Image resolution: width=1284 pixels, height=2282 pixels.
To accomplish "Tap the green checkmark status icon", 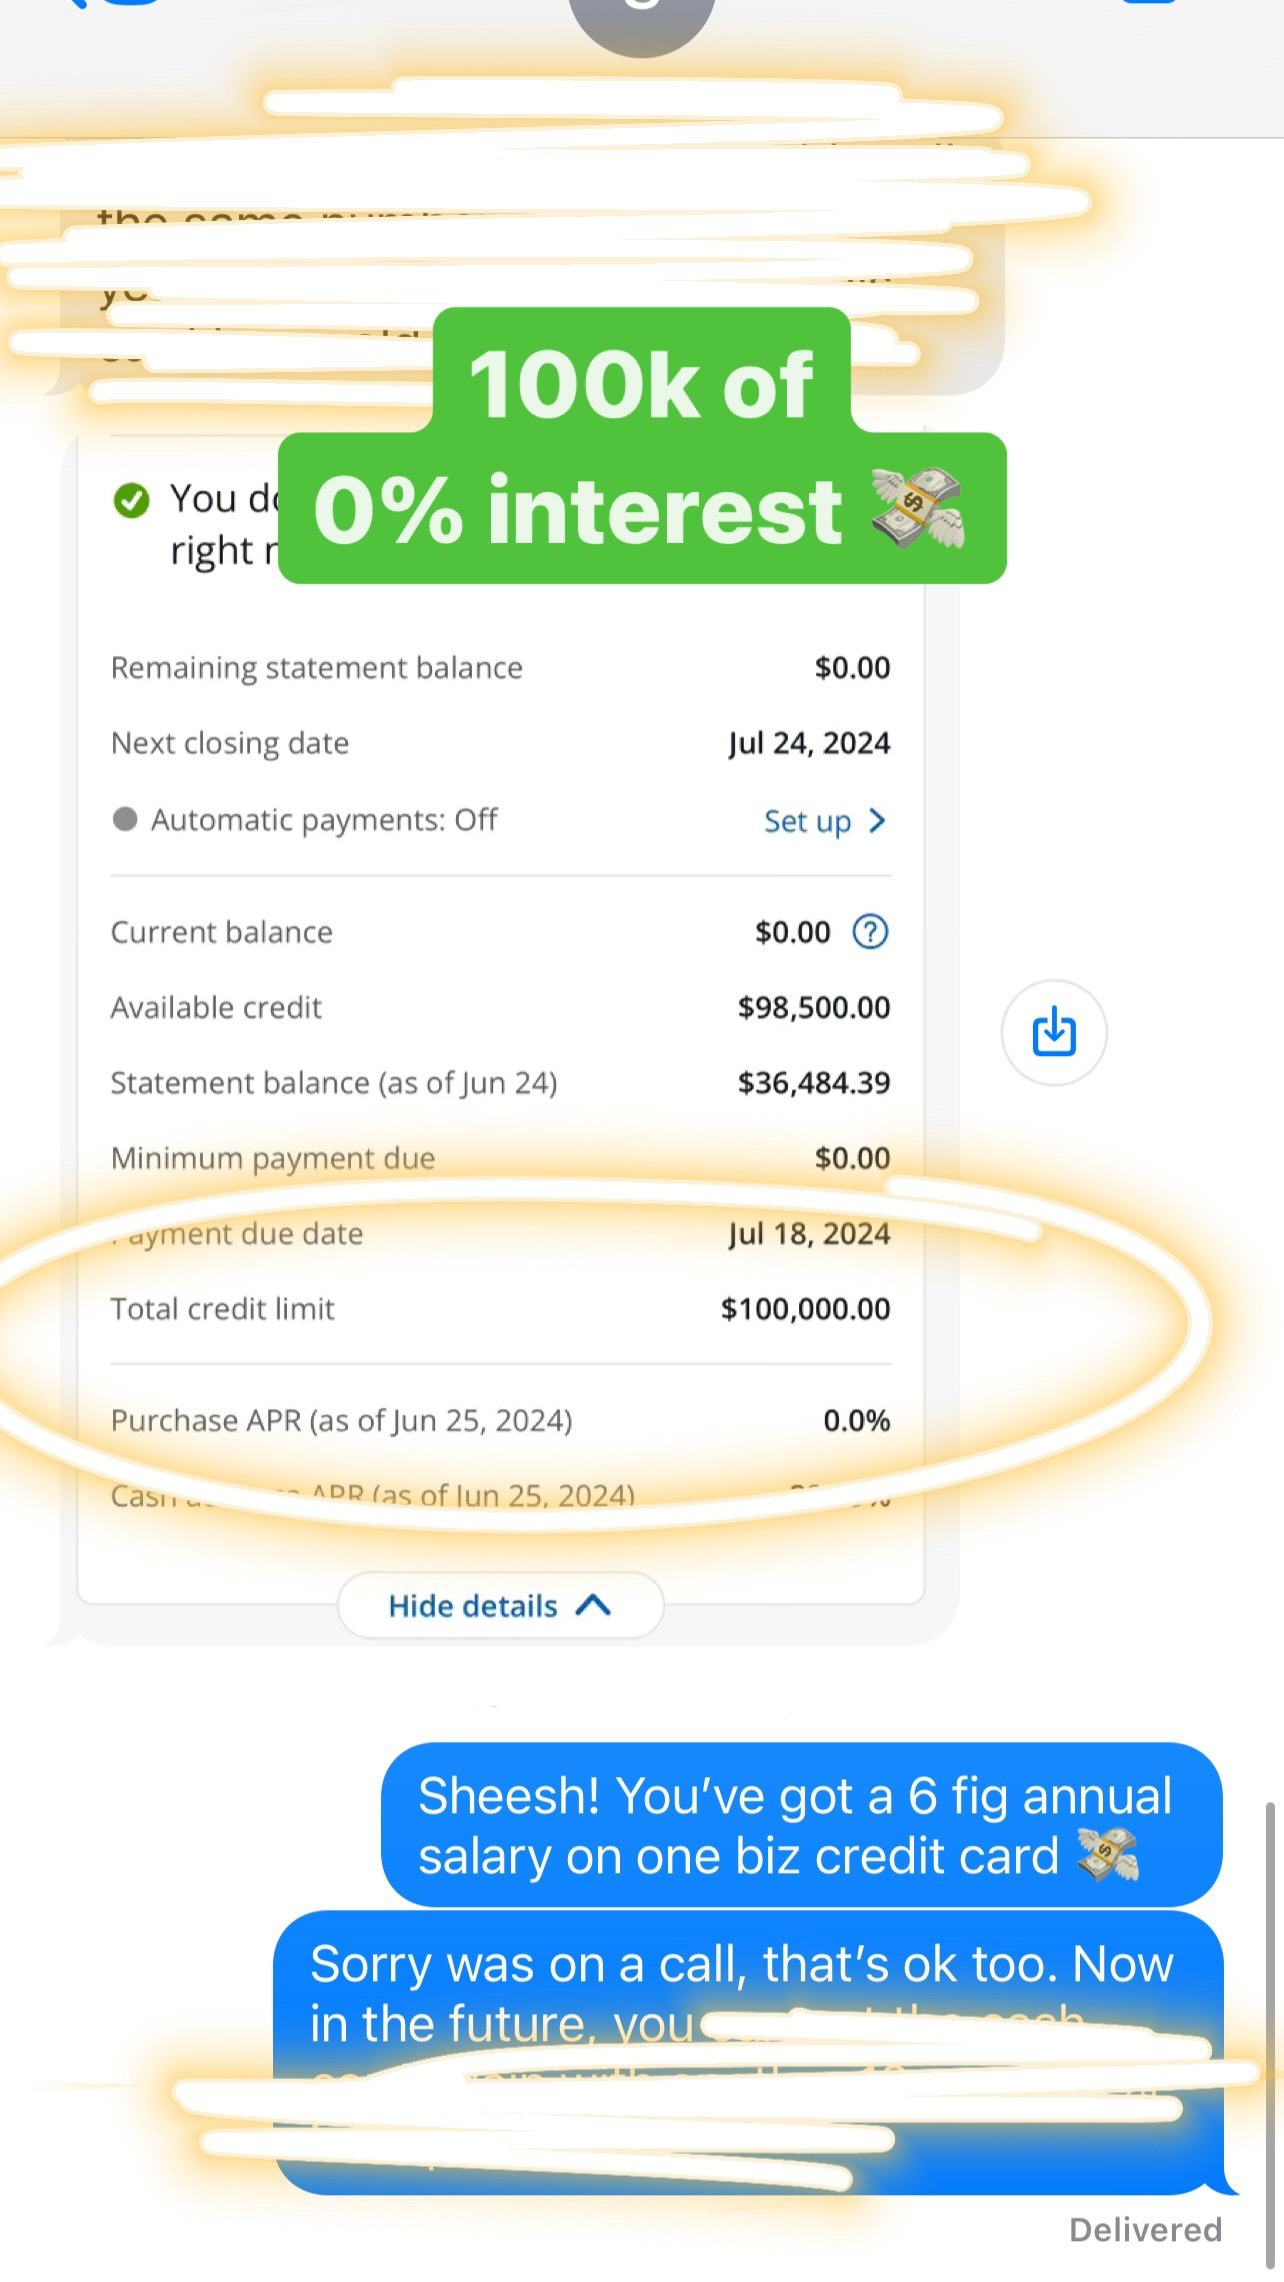I will [131, 500].
